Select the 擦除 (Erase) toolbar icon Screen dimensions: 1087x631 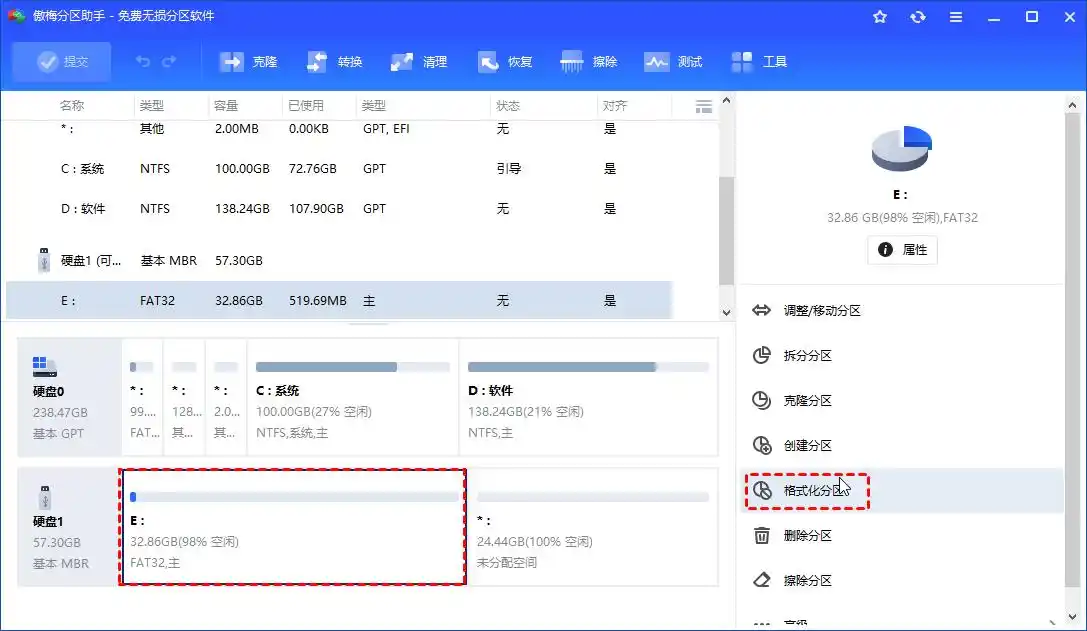coord(590,61)
